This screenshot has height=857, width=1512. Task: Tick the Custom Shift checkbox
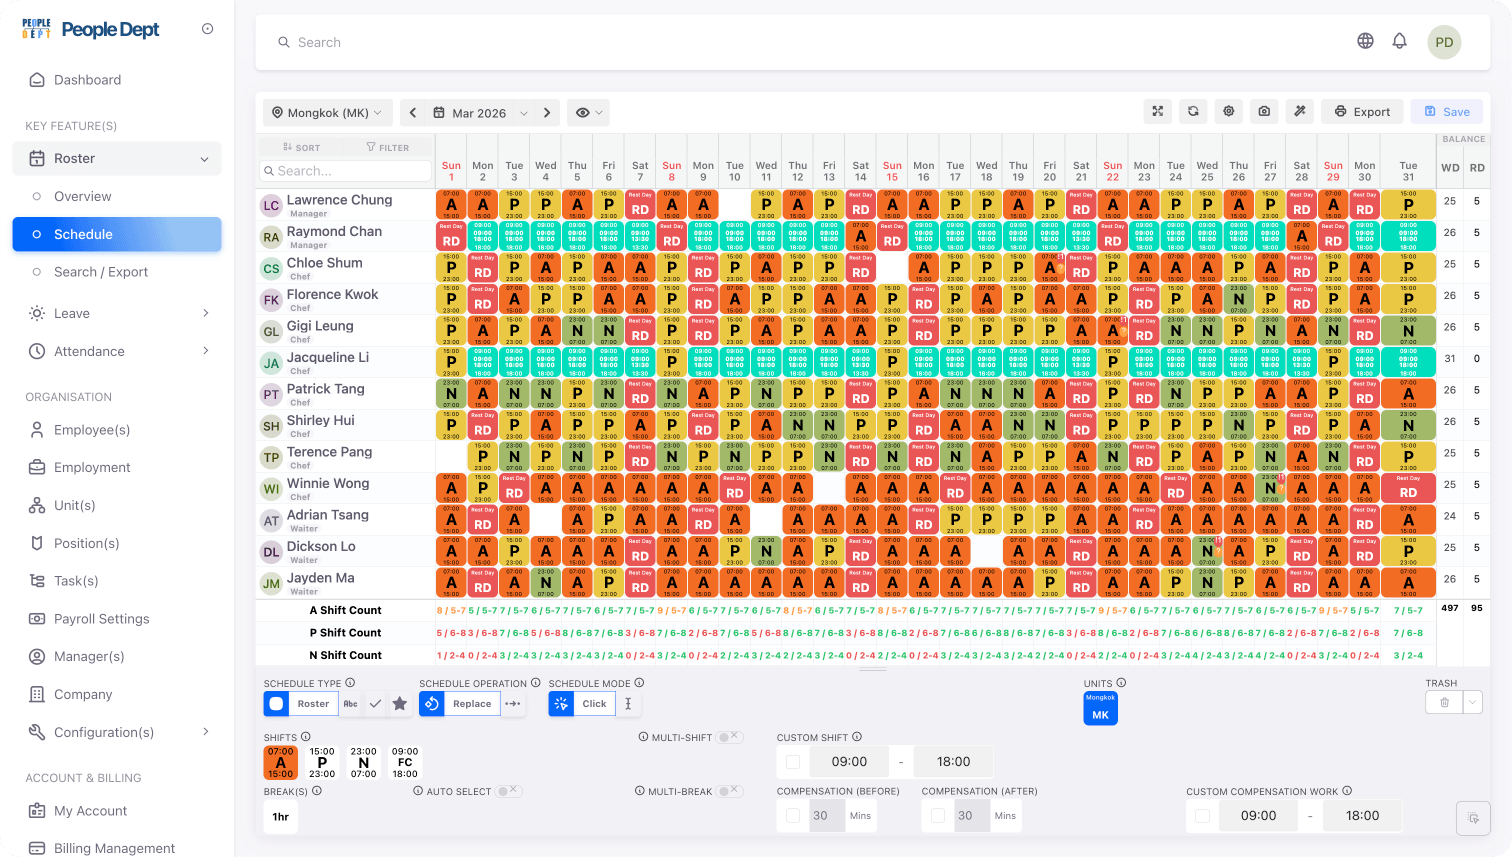[x=793, y=762]
